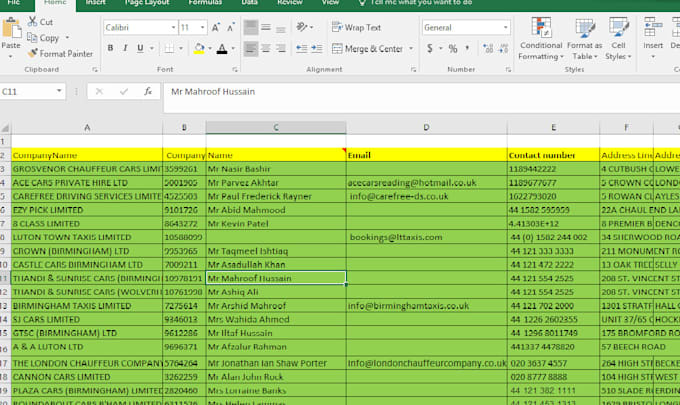The height and width of the screenshot is (405, 680).
Task: Toggle Underline formatting
Action: click(140, 48)
